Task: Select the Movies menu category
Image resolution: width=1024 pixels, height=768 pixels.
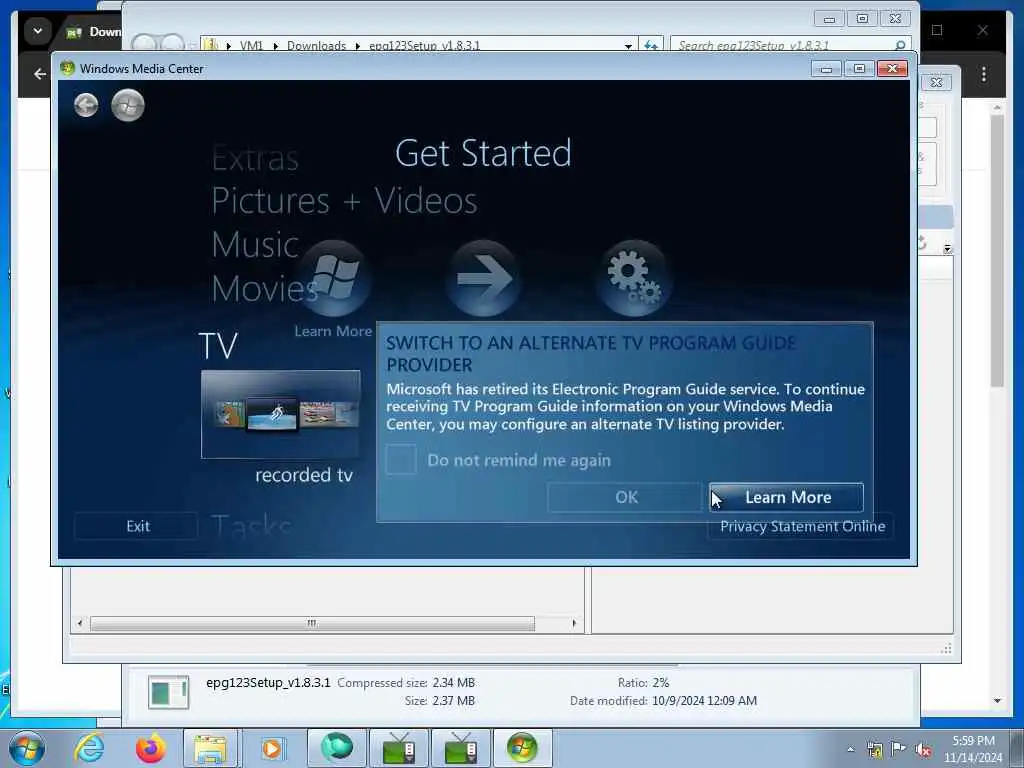Action: [264, 289]
